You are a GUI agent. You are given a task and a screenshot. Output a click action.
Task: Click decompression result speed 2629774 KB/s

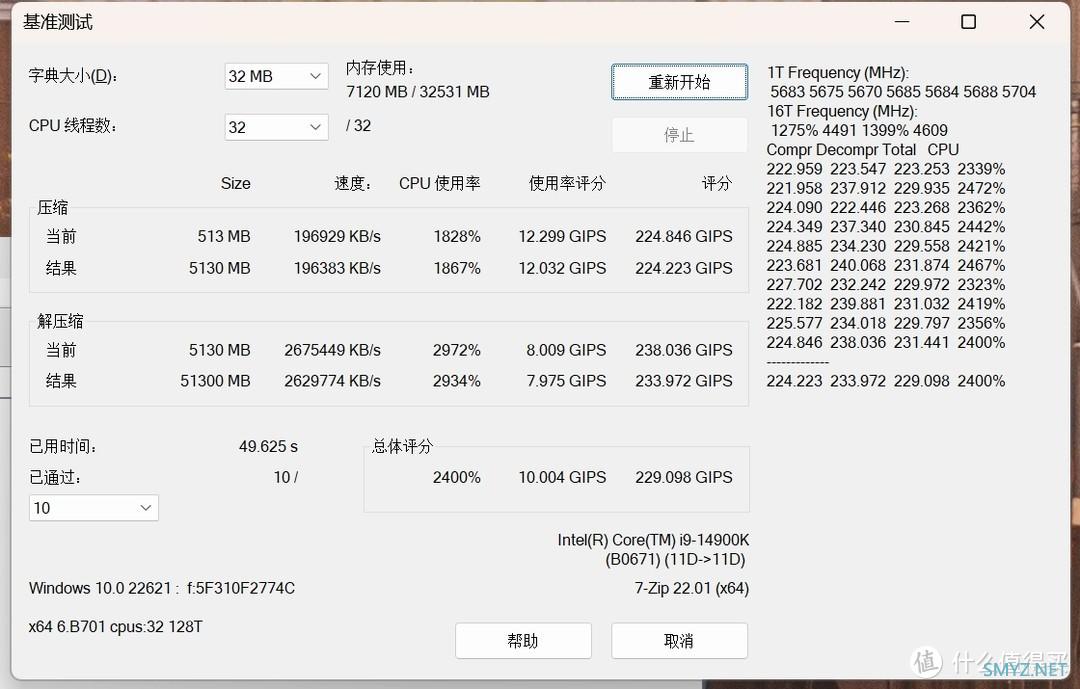click(332, 381)
